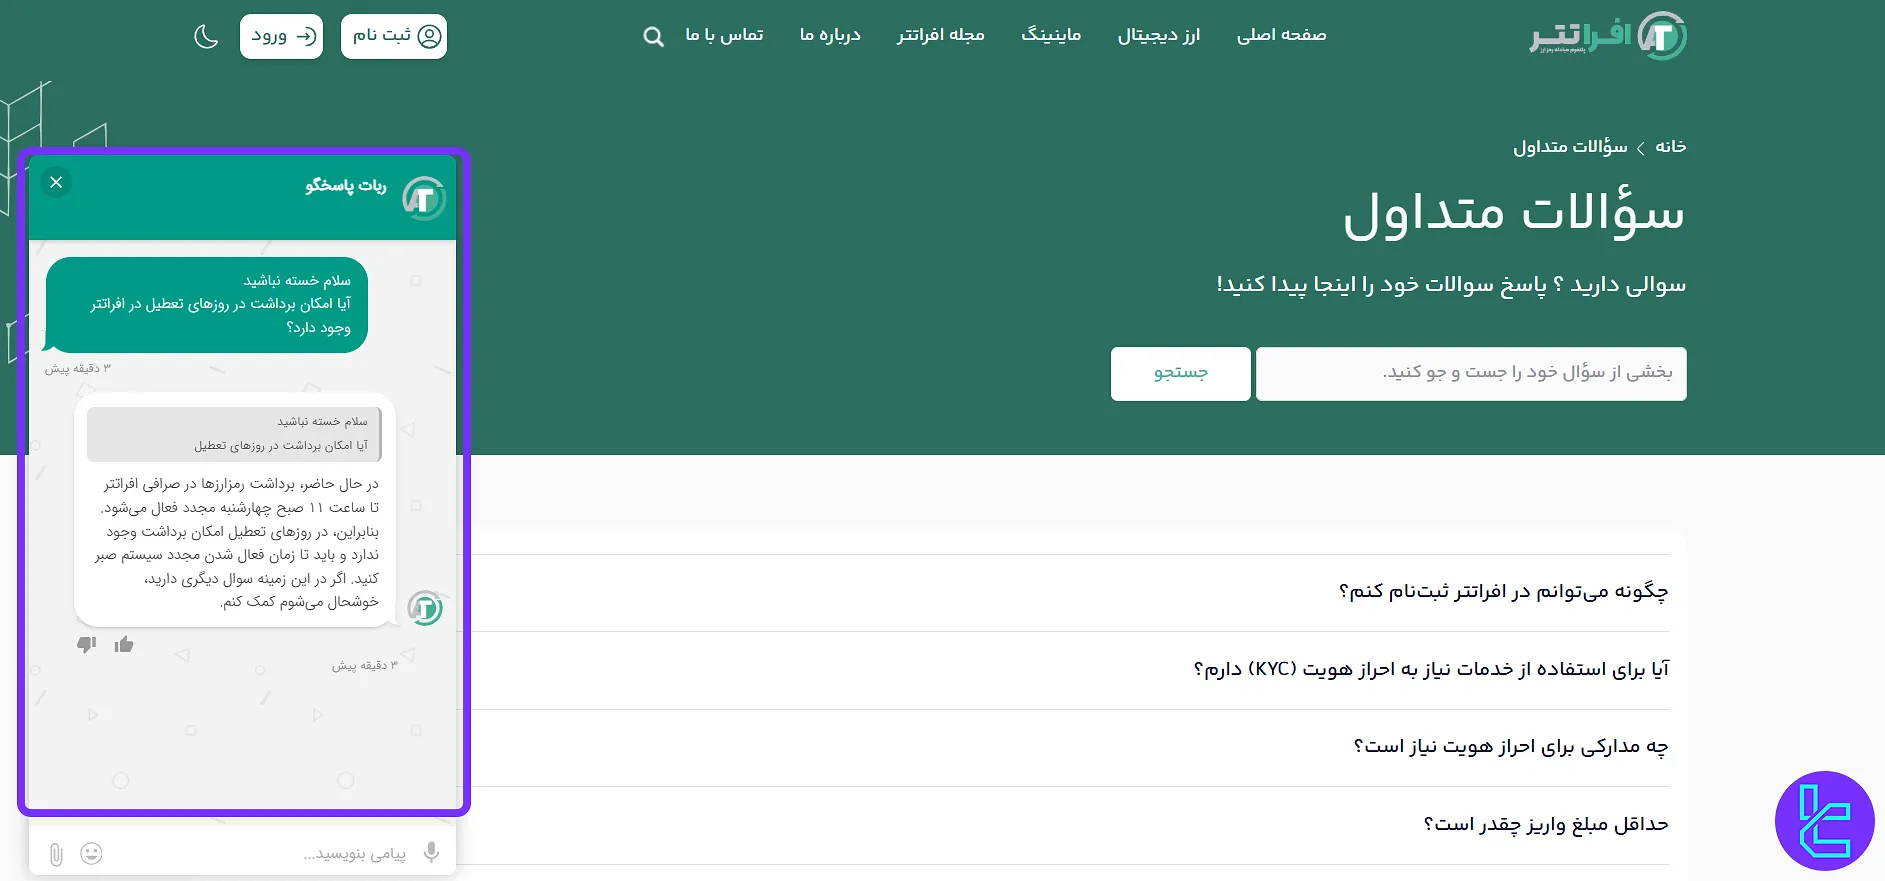Viewport: 1885px width, 881px height.
Task: Toggle dark mode with the moon icon
Action: point(206,37)
